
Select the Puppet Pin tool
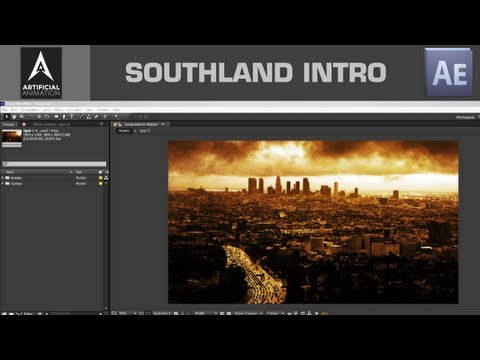[116, 117]
